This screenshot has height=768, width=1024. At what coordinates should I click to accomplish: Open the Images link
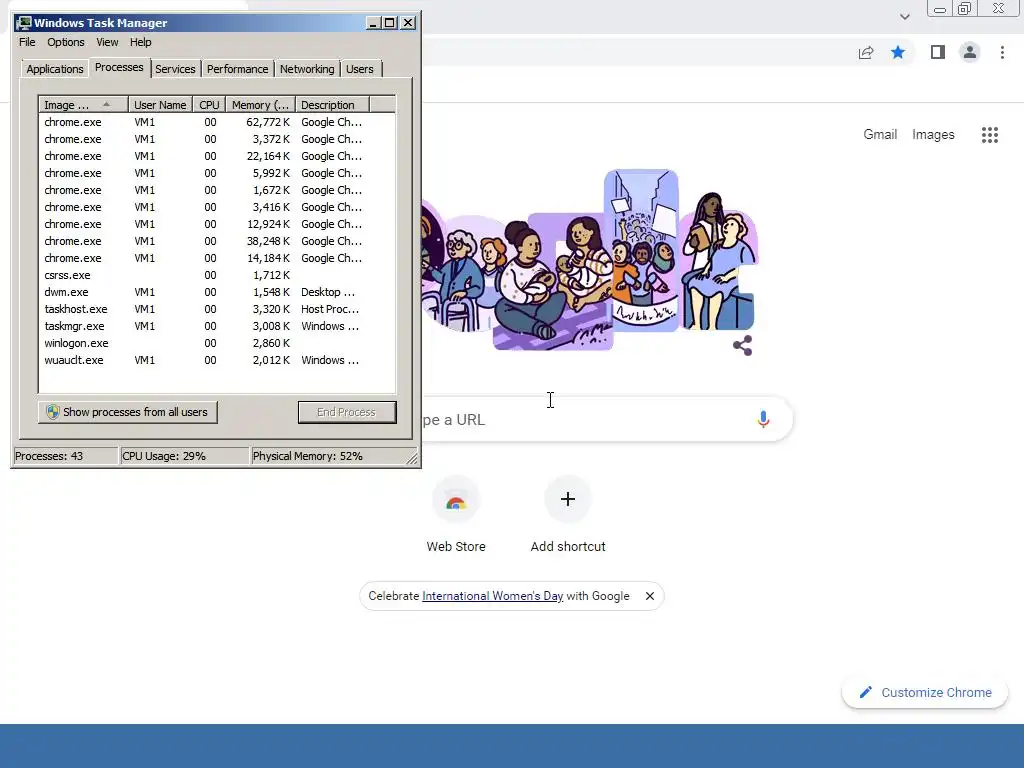click(x=933, y=135)
